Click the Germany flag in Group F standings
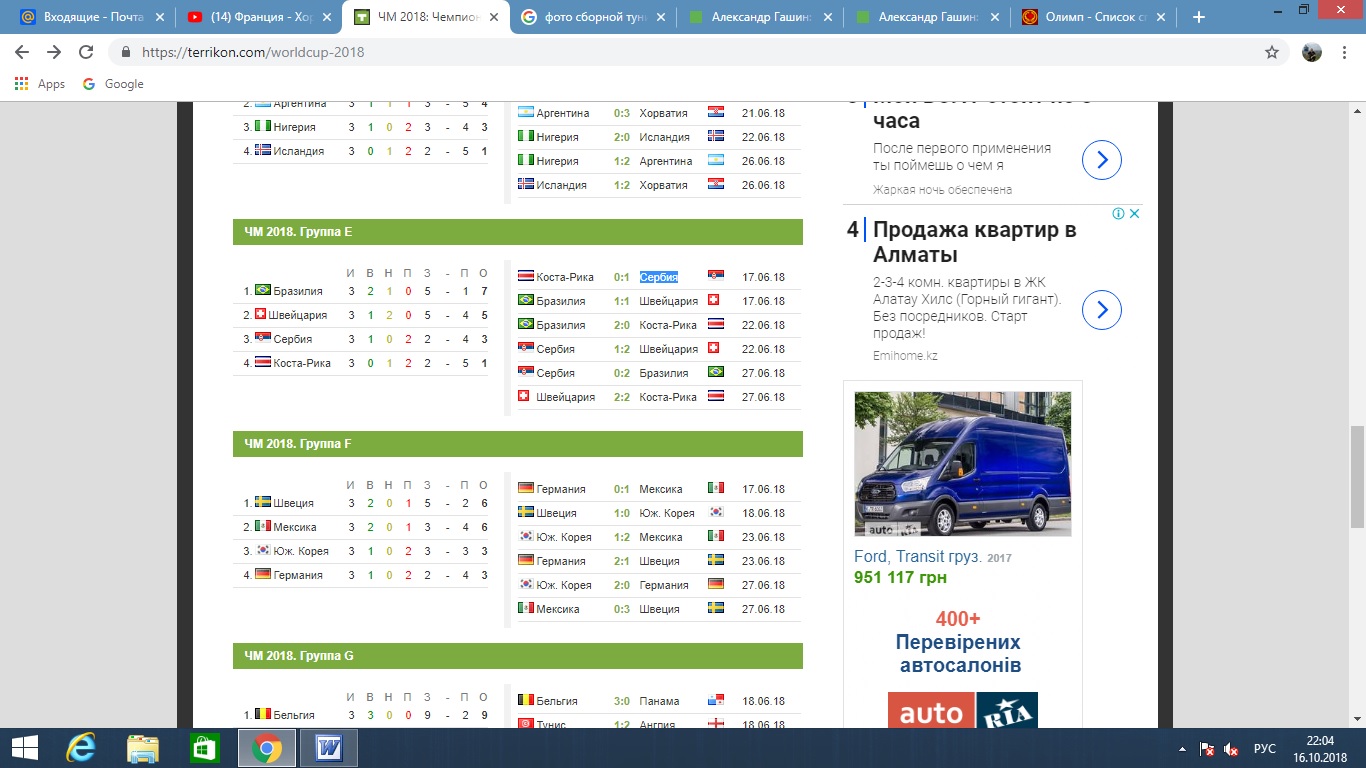Image resolution: width=1366 pixels, height=768 pixels. pyautogui.click(x=263, y=574)
